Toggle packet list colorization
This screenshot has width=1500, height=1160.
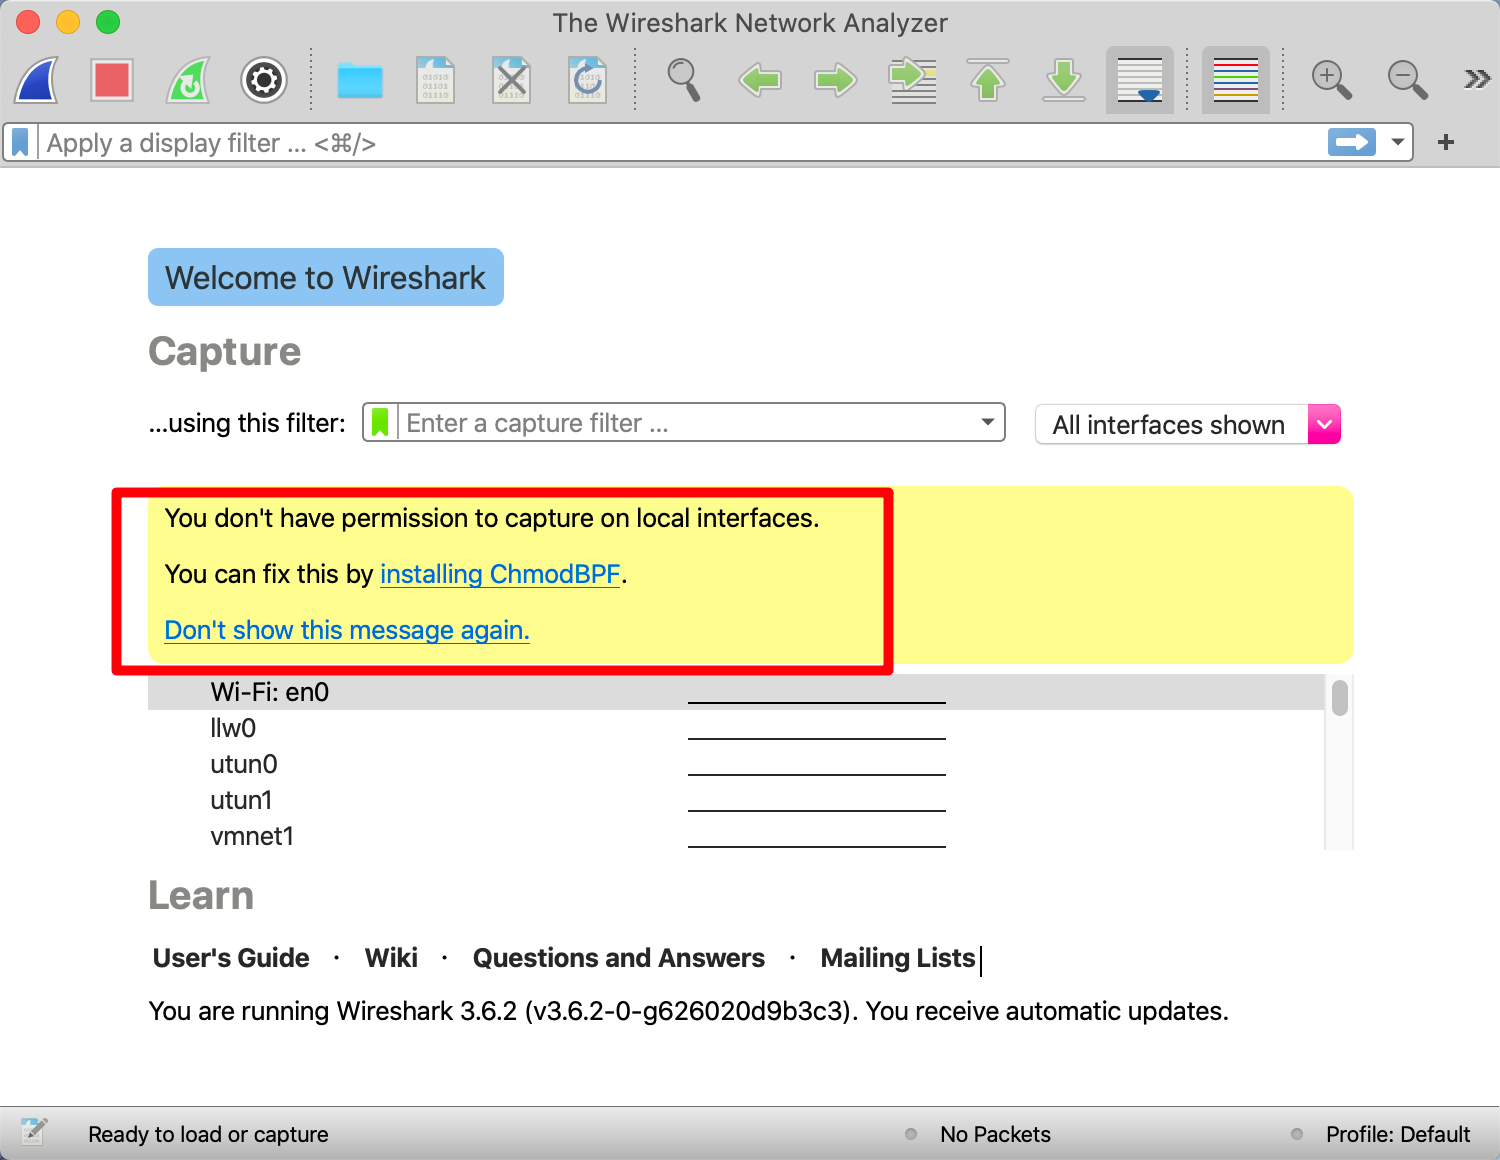coord(1236,80)
